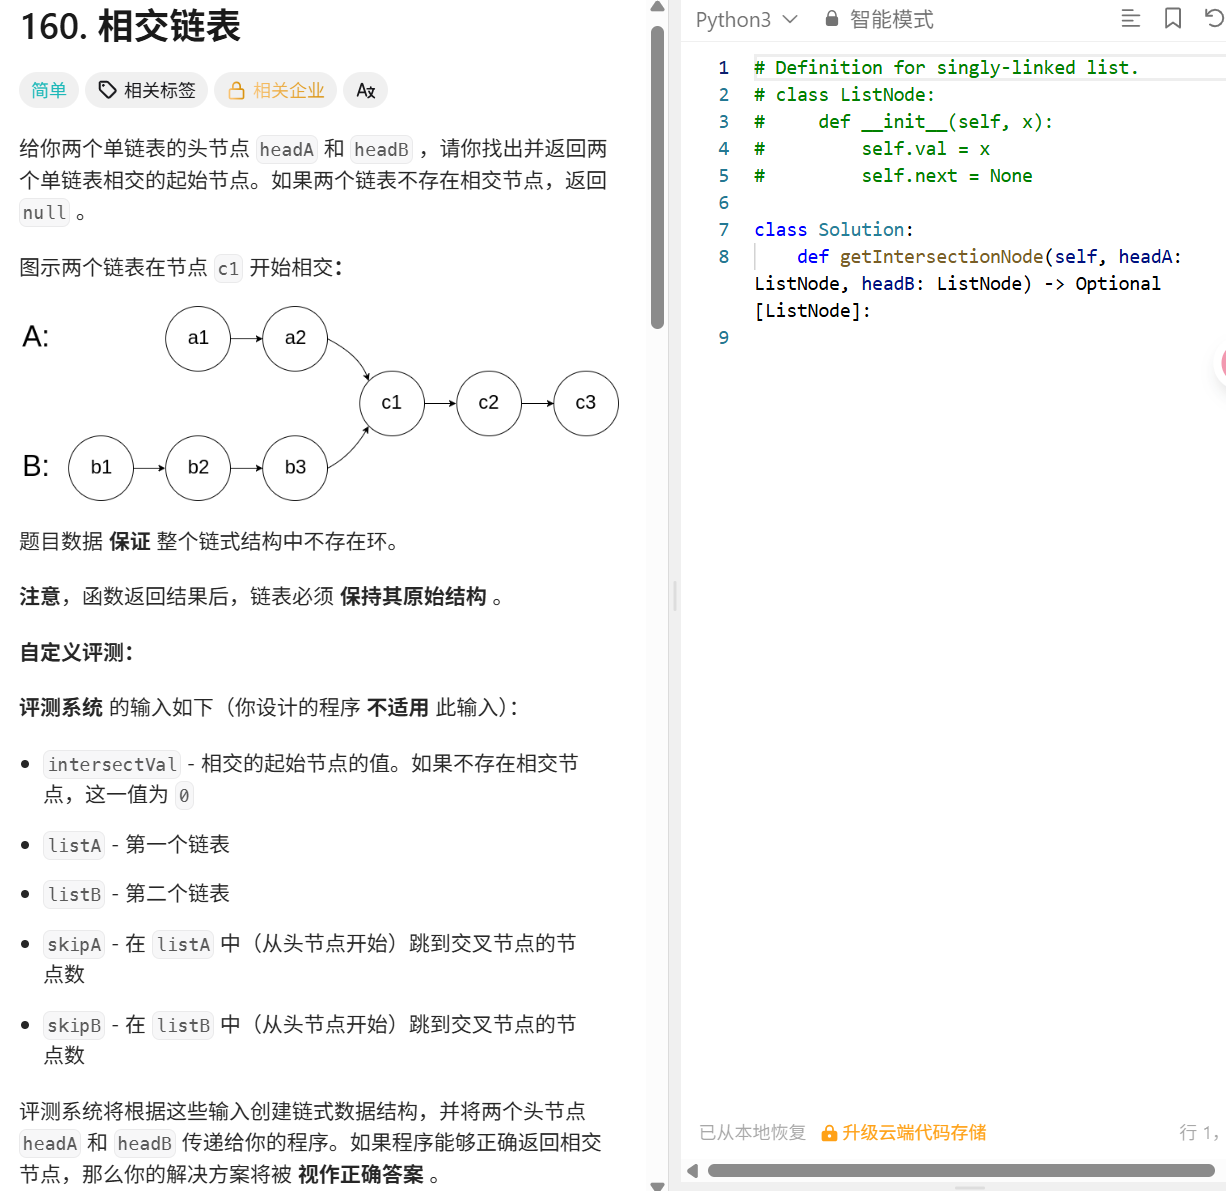Click the inline code headB in first paragraph
The height and width of the screenshot is (1191, 1226).
[381, 149]
